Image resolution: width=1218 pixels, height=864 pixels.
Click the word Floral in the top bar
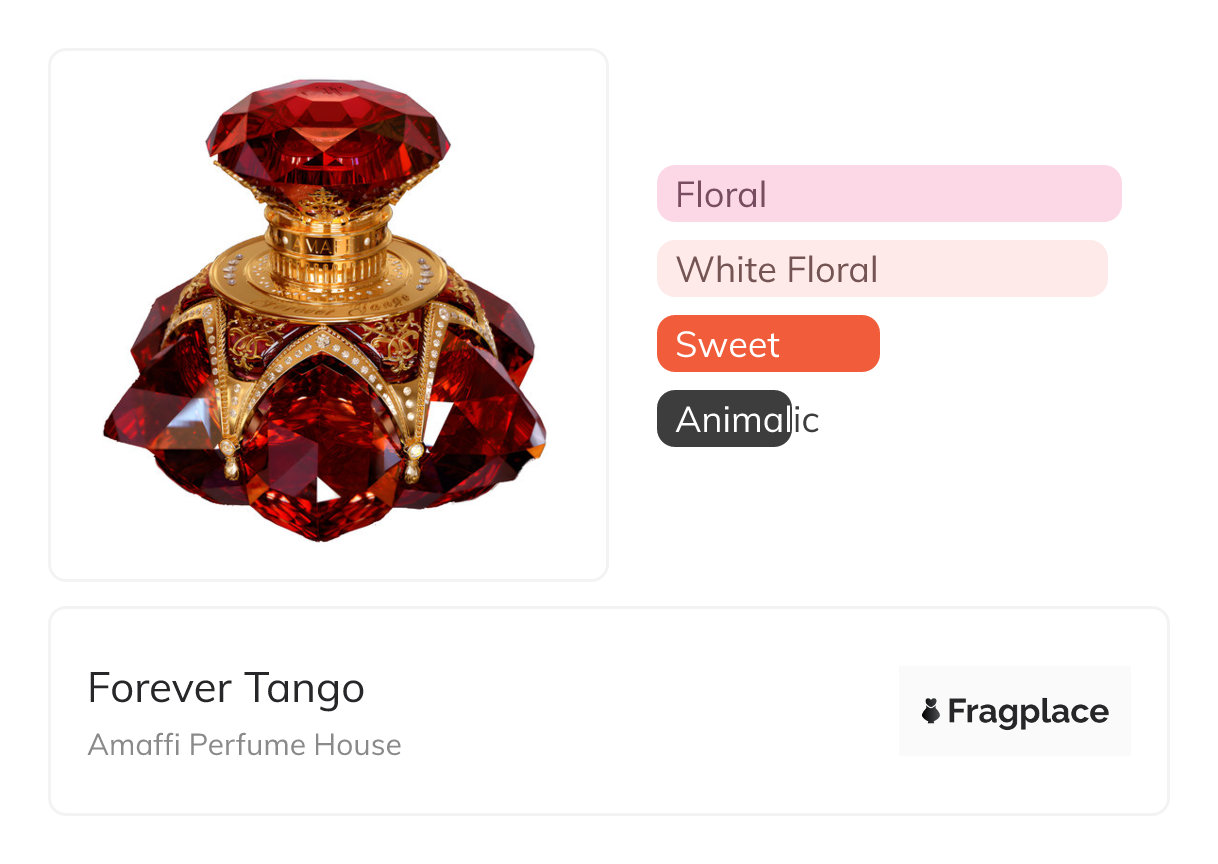(721, 194)
